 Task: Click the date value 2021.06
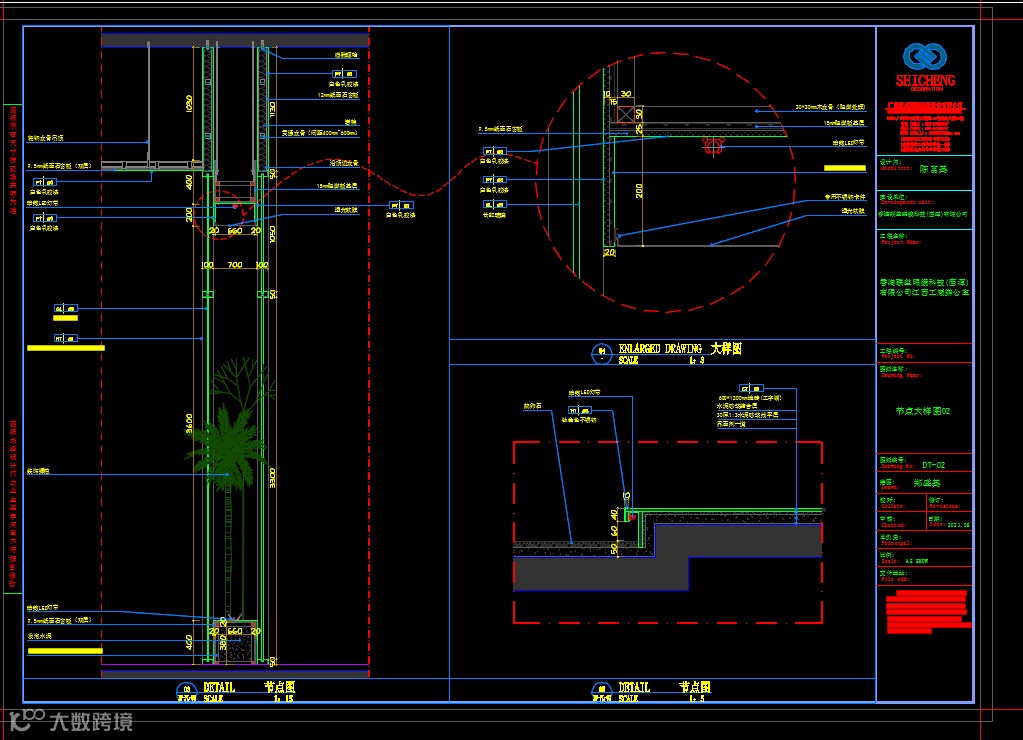coord(958,525)
